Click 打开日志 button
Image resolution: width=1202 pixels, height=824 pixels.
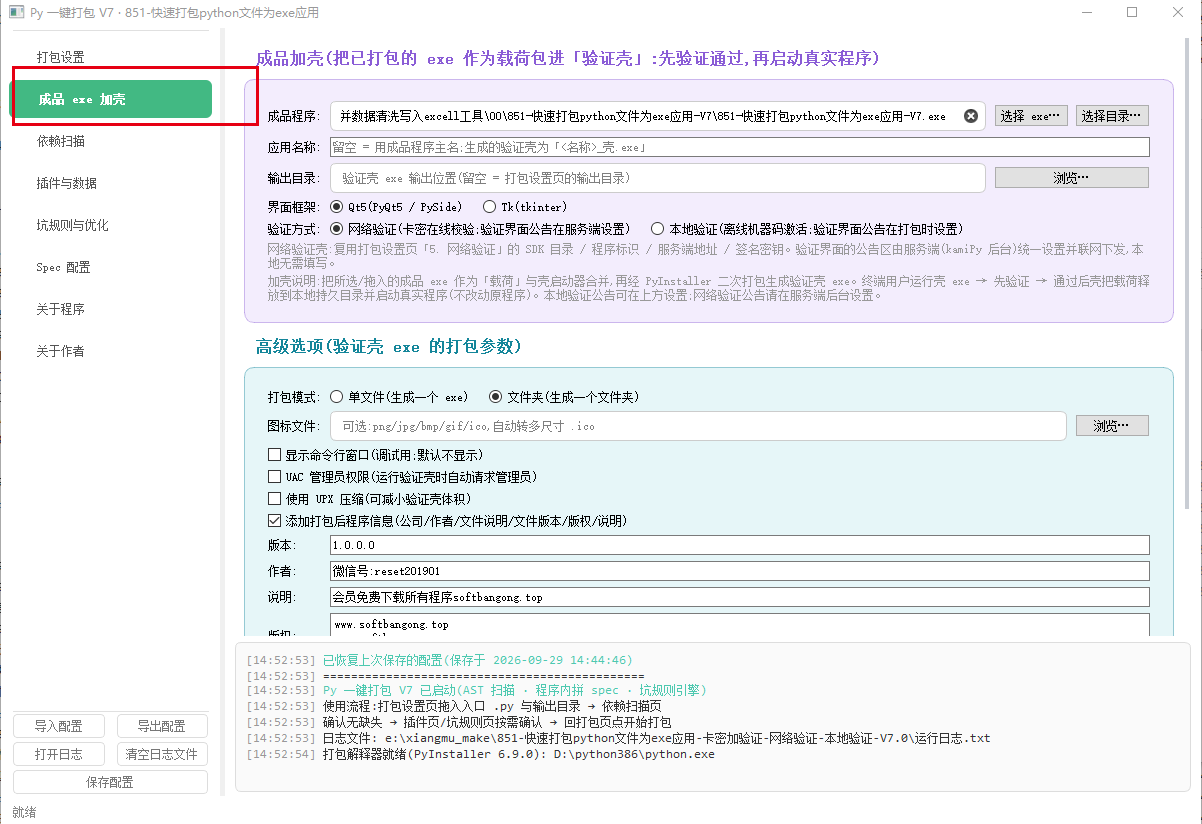pos(58,754)
